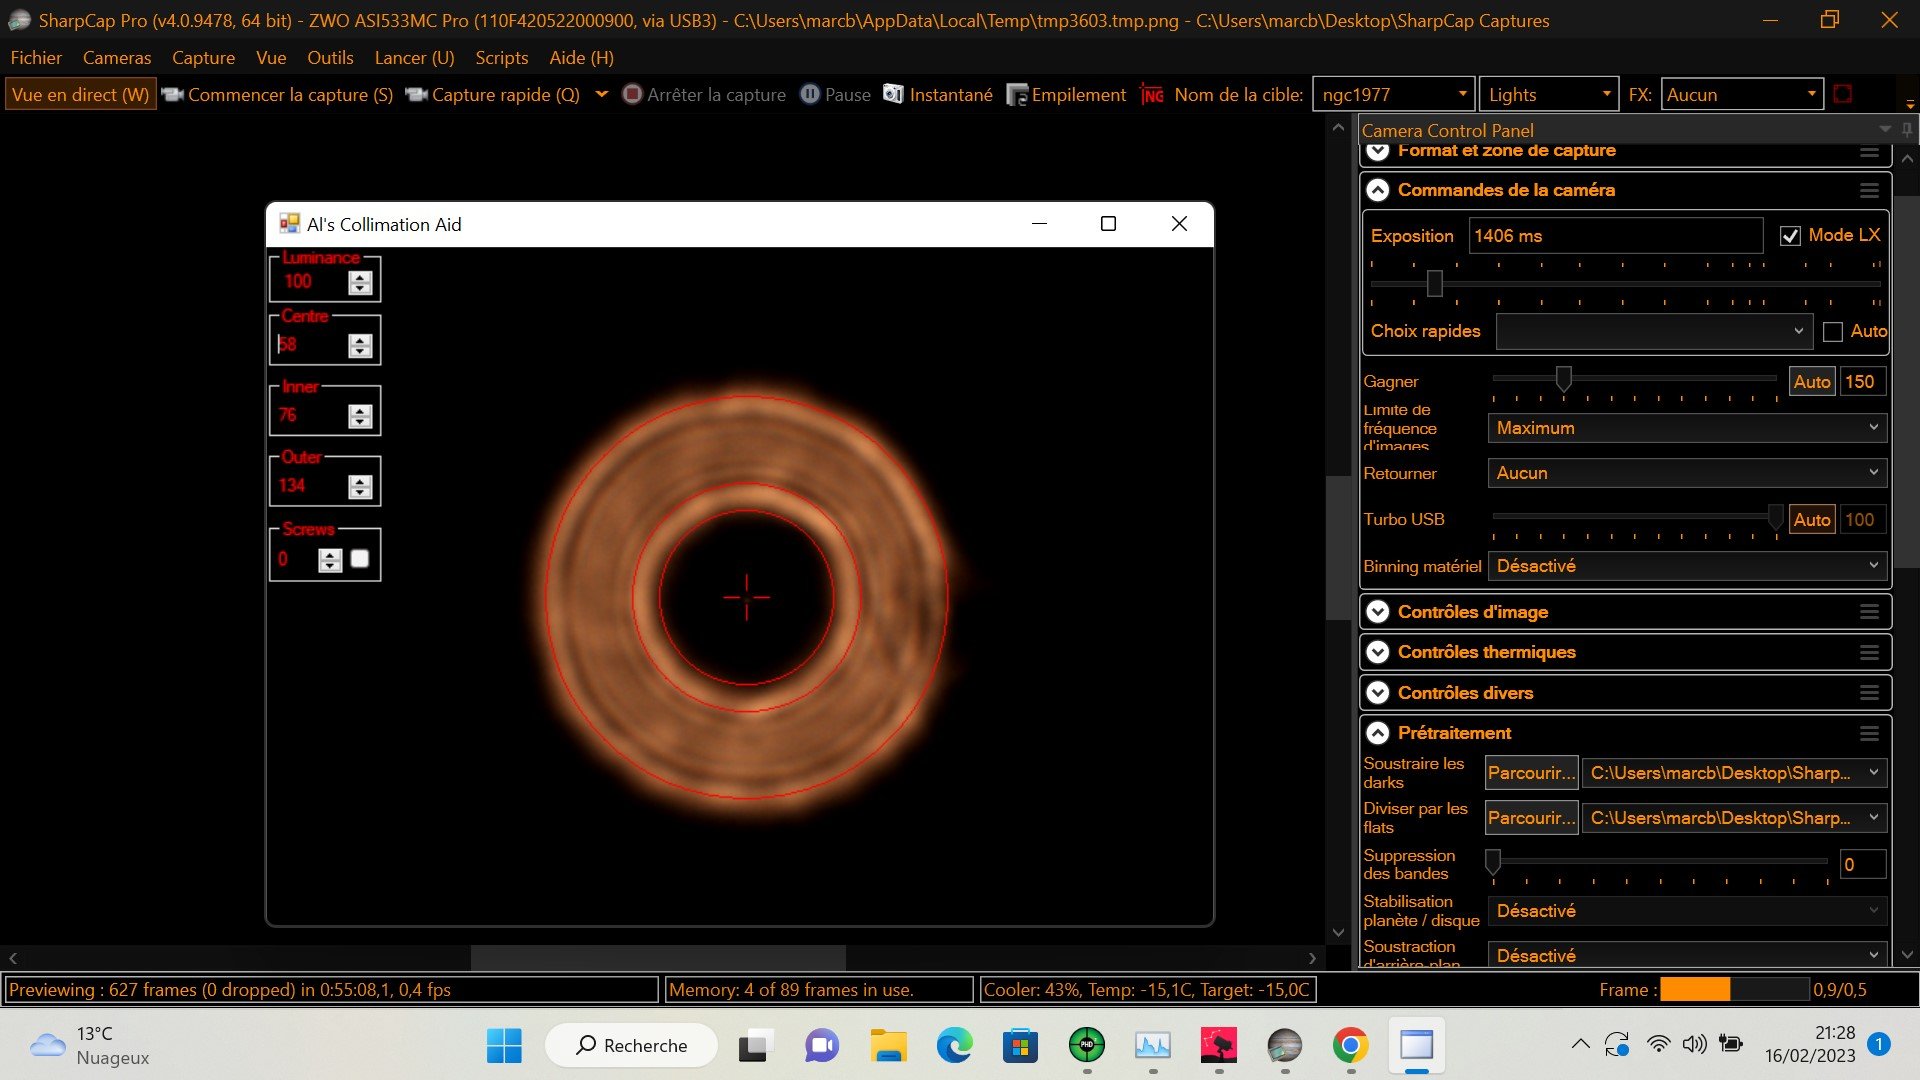Toggle the Screws checkbox in Collimation Aid
The height and width of the screenshot is (1080, 1920).
click(360, 559)
